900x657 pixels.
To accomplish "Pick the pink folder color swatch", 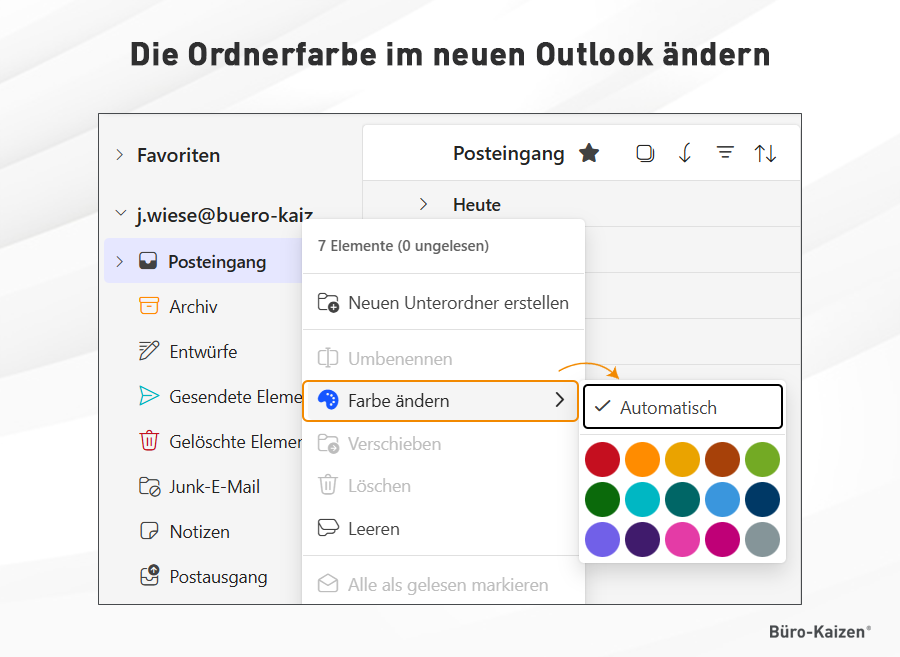I will 682,539.
